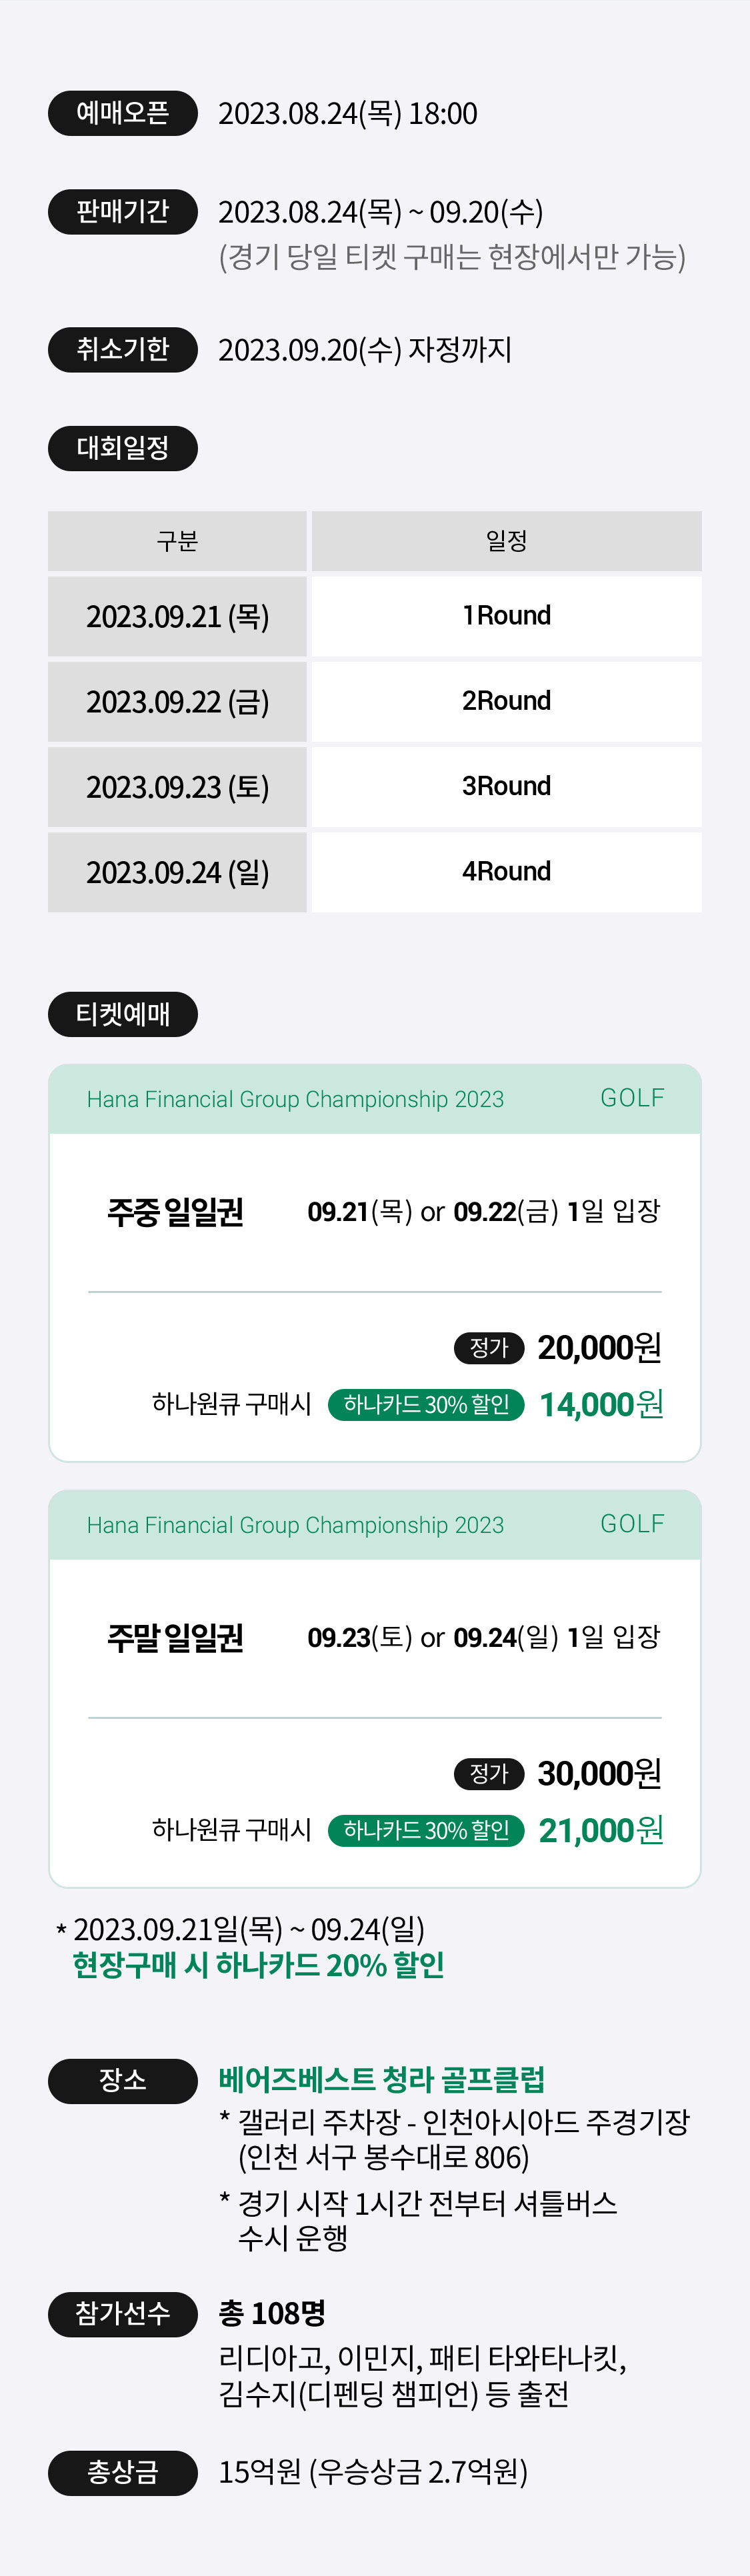Click 현장구매 시 하나카드 20% 할인 notice
The width and height of the screenshot is (750, 2576).
point(259,1965)
